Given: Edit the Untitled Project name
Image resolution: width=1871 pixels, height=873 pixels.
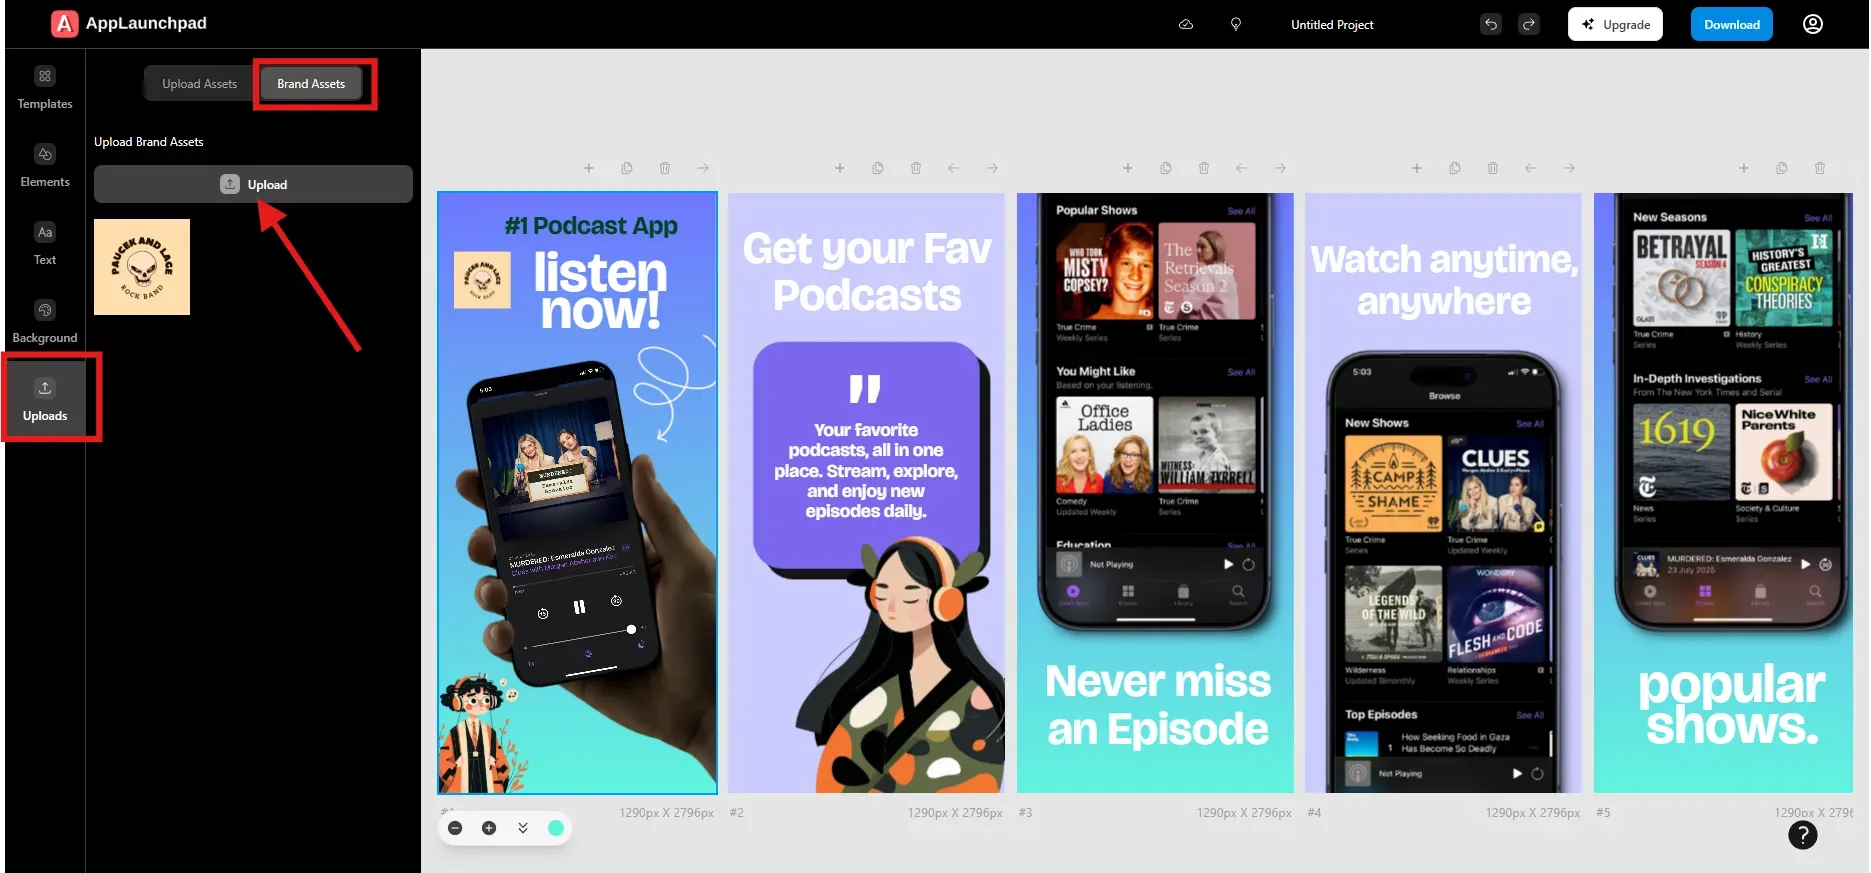Looking at the screenshot, I should 1332,25.
